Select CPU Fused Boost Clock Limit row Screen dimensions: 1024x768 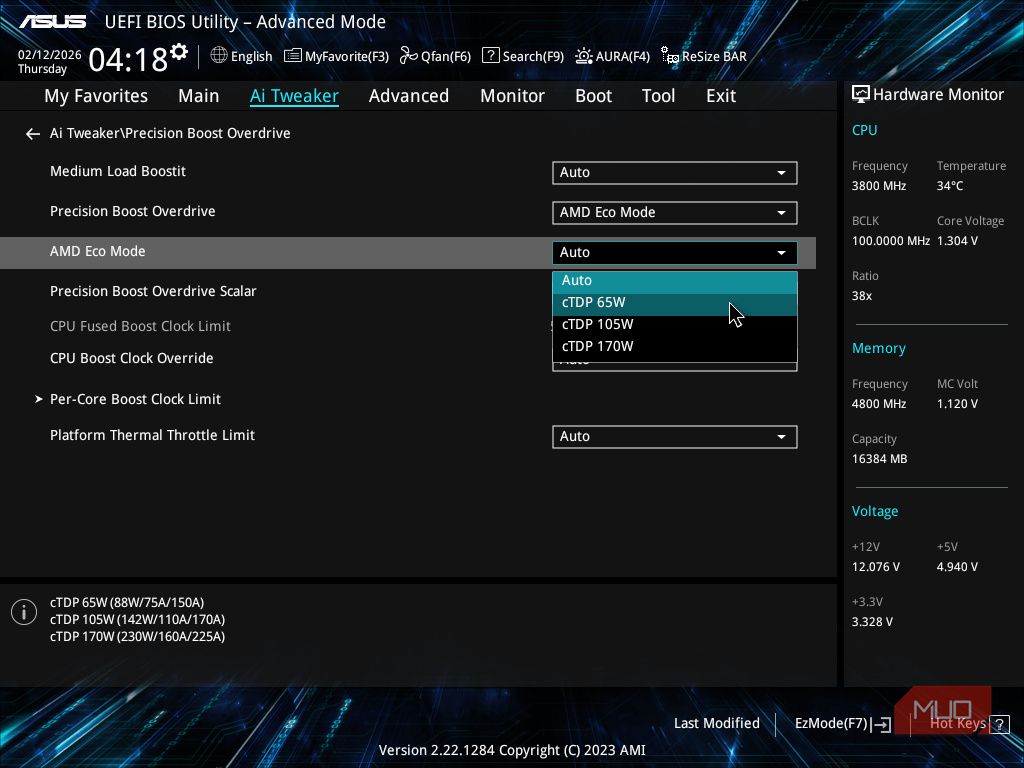point(140,327)
